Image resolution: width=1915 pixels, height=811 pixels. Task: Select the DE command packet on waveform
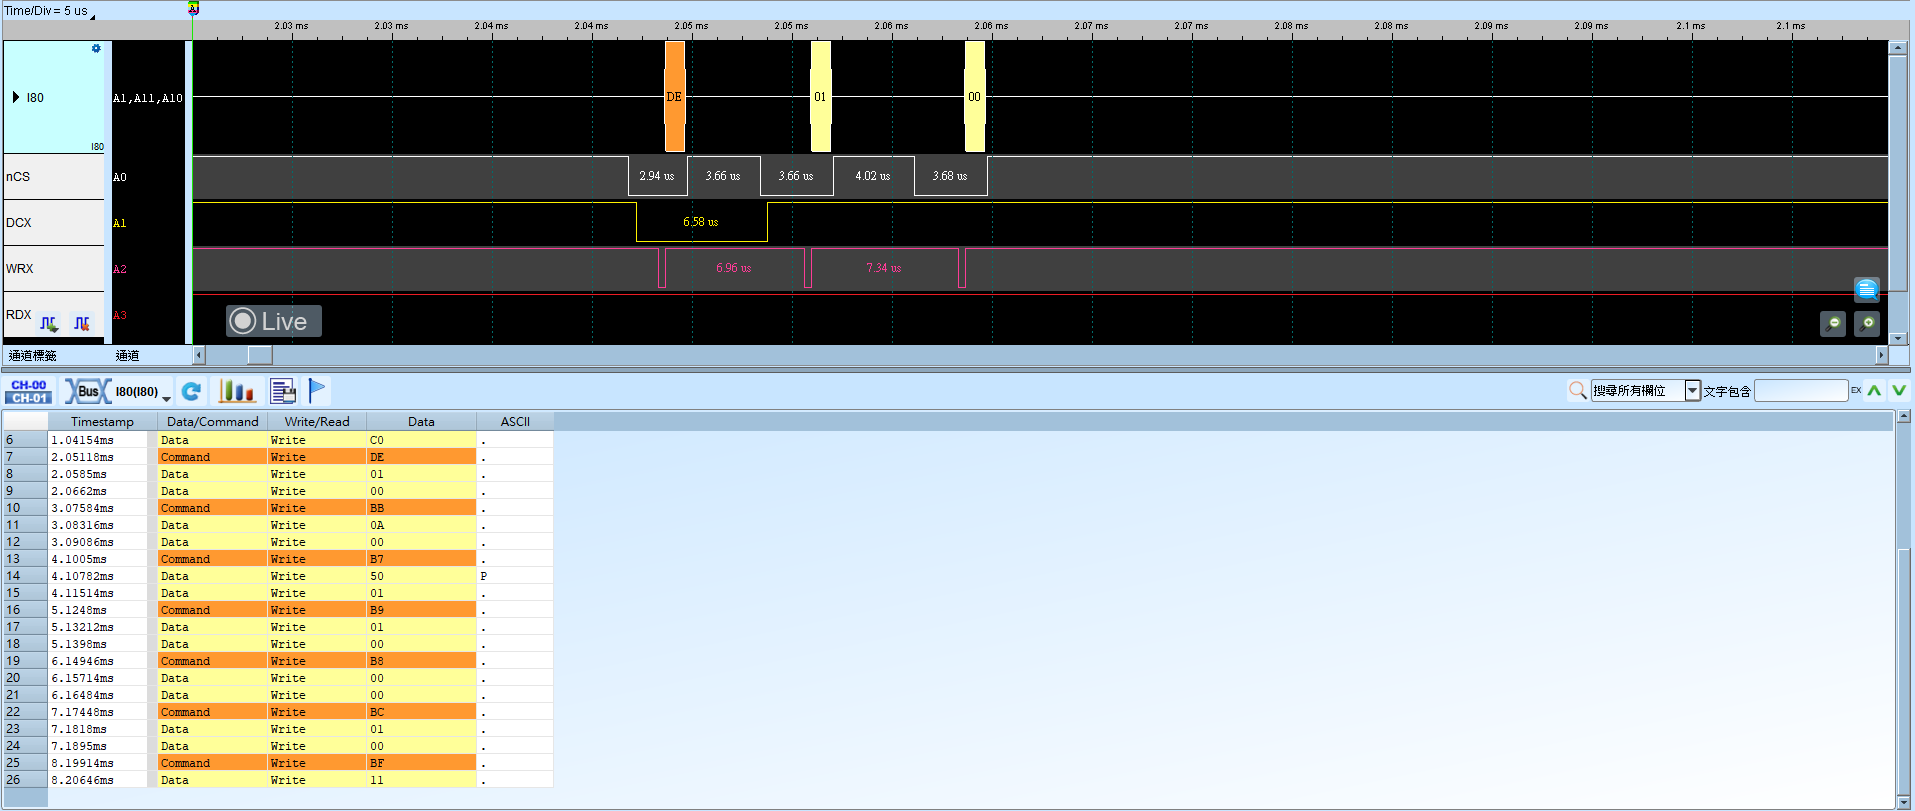[675, 97]
